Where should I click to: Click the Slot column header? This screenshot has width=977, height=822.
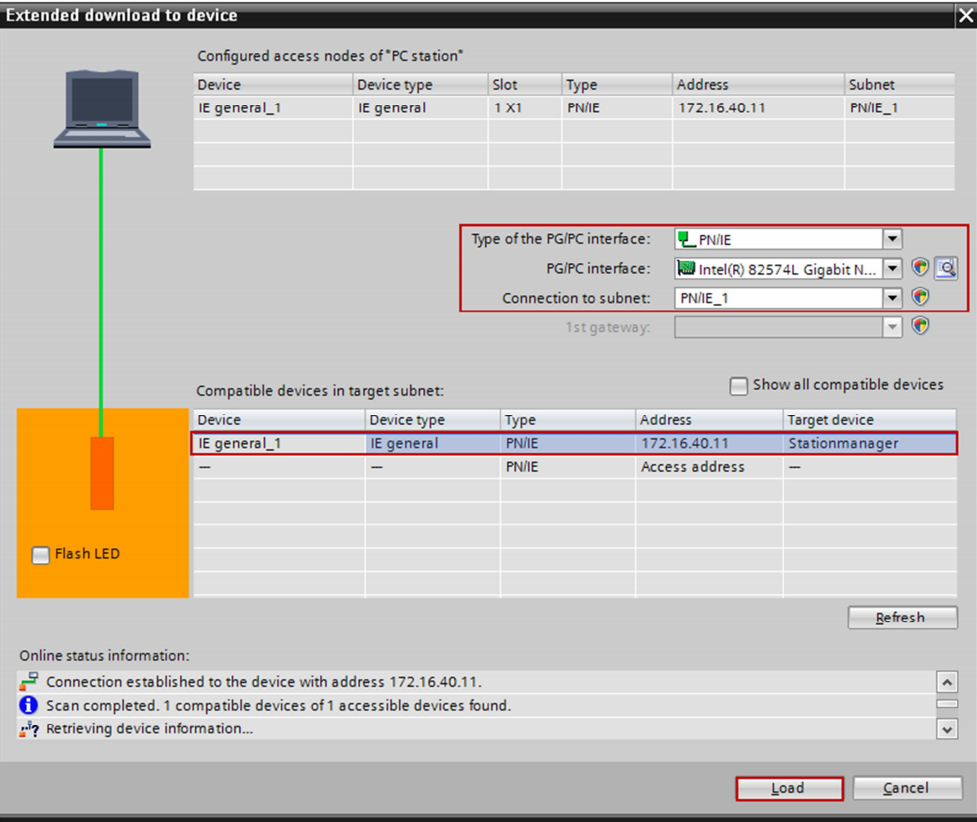click(x=525, y=84)
